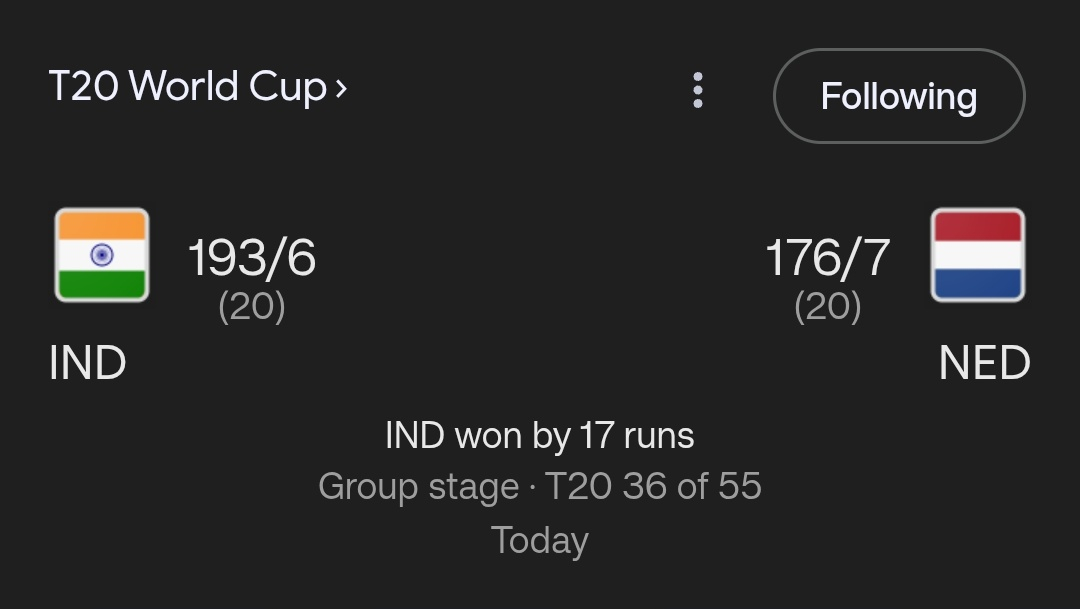Tap the Netherlands flag icon
This screenshot has height=609, width=1080.
coord(977,255)
